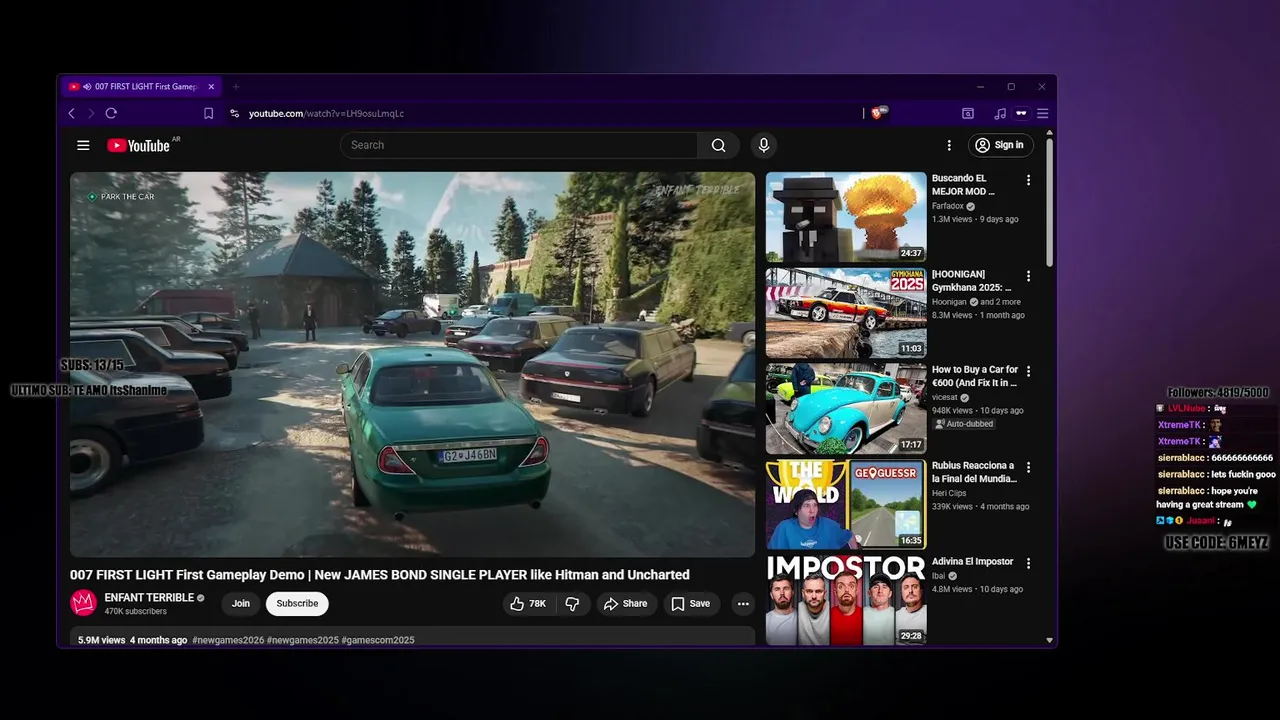Screen dimensions: 1280x720
Task: Open more actions below the video
Action: pos(743,603)
